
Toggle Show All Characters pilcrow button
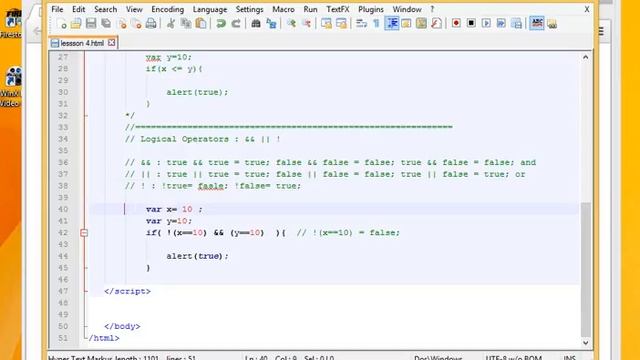376,24
